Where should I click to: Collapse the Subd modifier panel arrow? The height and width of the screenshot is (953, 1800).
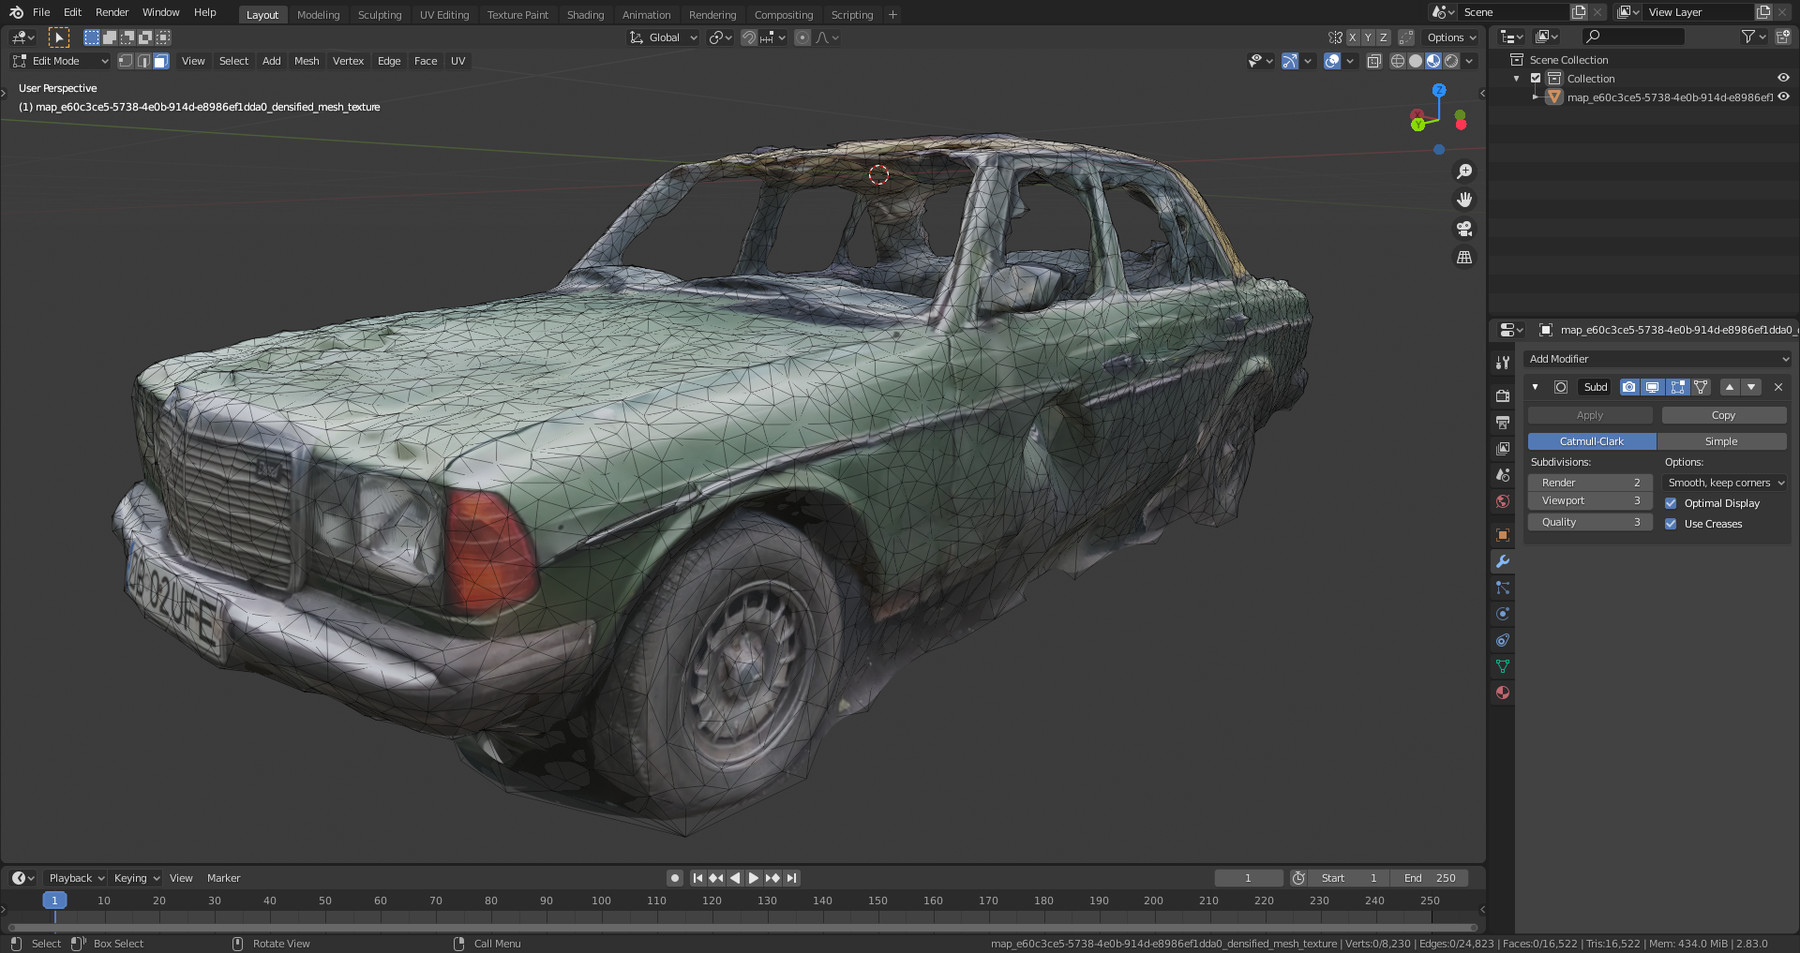coord(1535,387)
